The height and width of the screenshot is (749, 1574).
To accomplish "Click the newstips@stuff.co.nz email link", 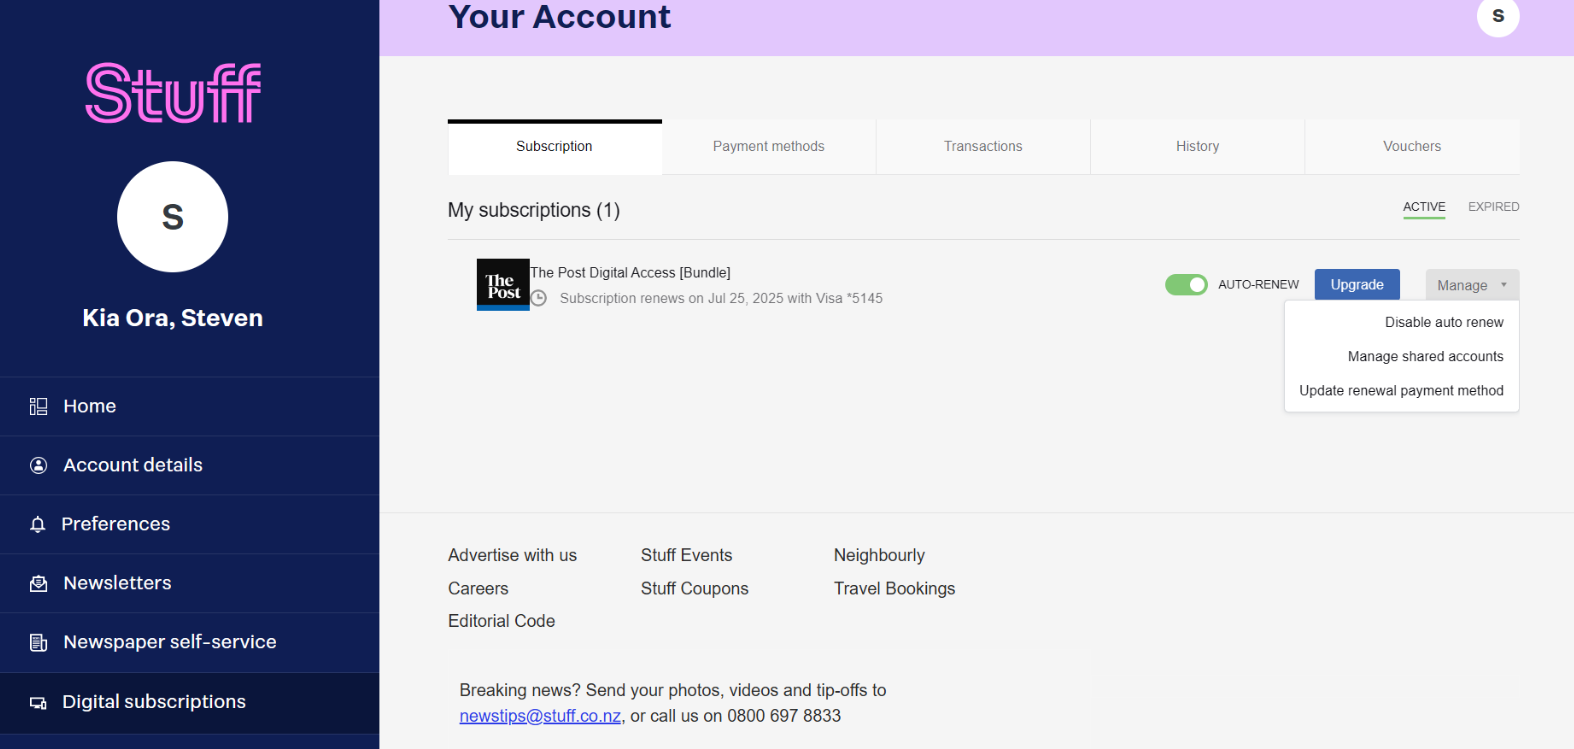I will (540, 716).
